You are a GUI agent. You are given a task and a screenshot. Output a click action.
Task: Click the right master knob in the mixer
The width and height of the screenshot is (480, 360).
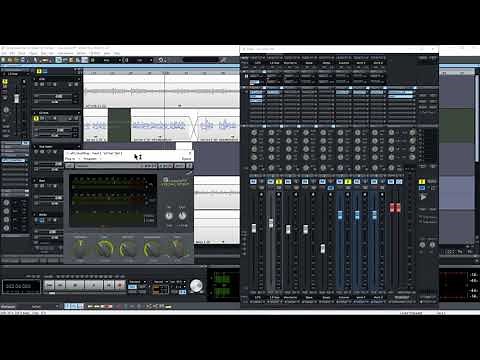click(432, 245)
